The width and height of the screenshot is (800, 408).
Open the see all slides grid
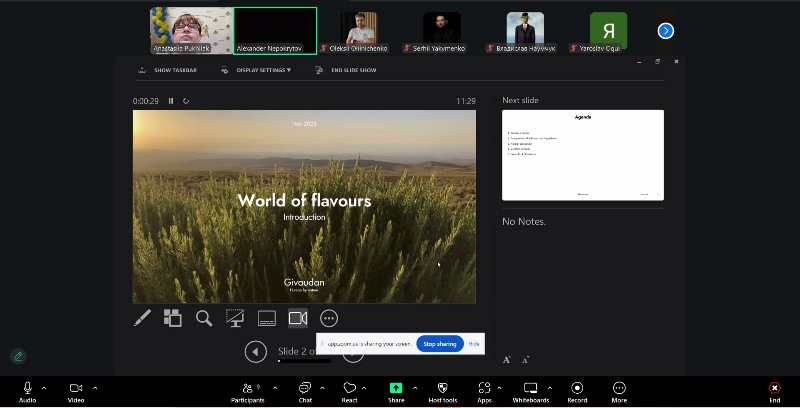tap(172, 318)
